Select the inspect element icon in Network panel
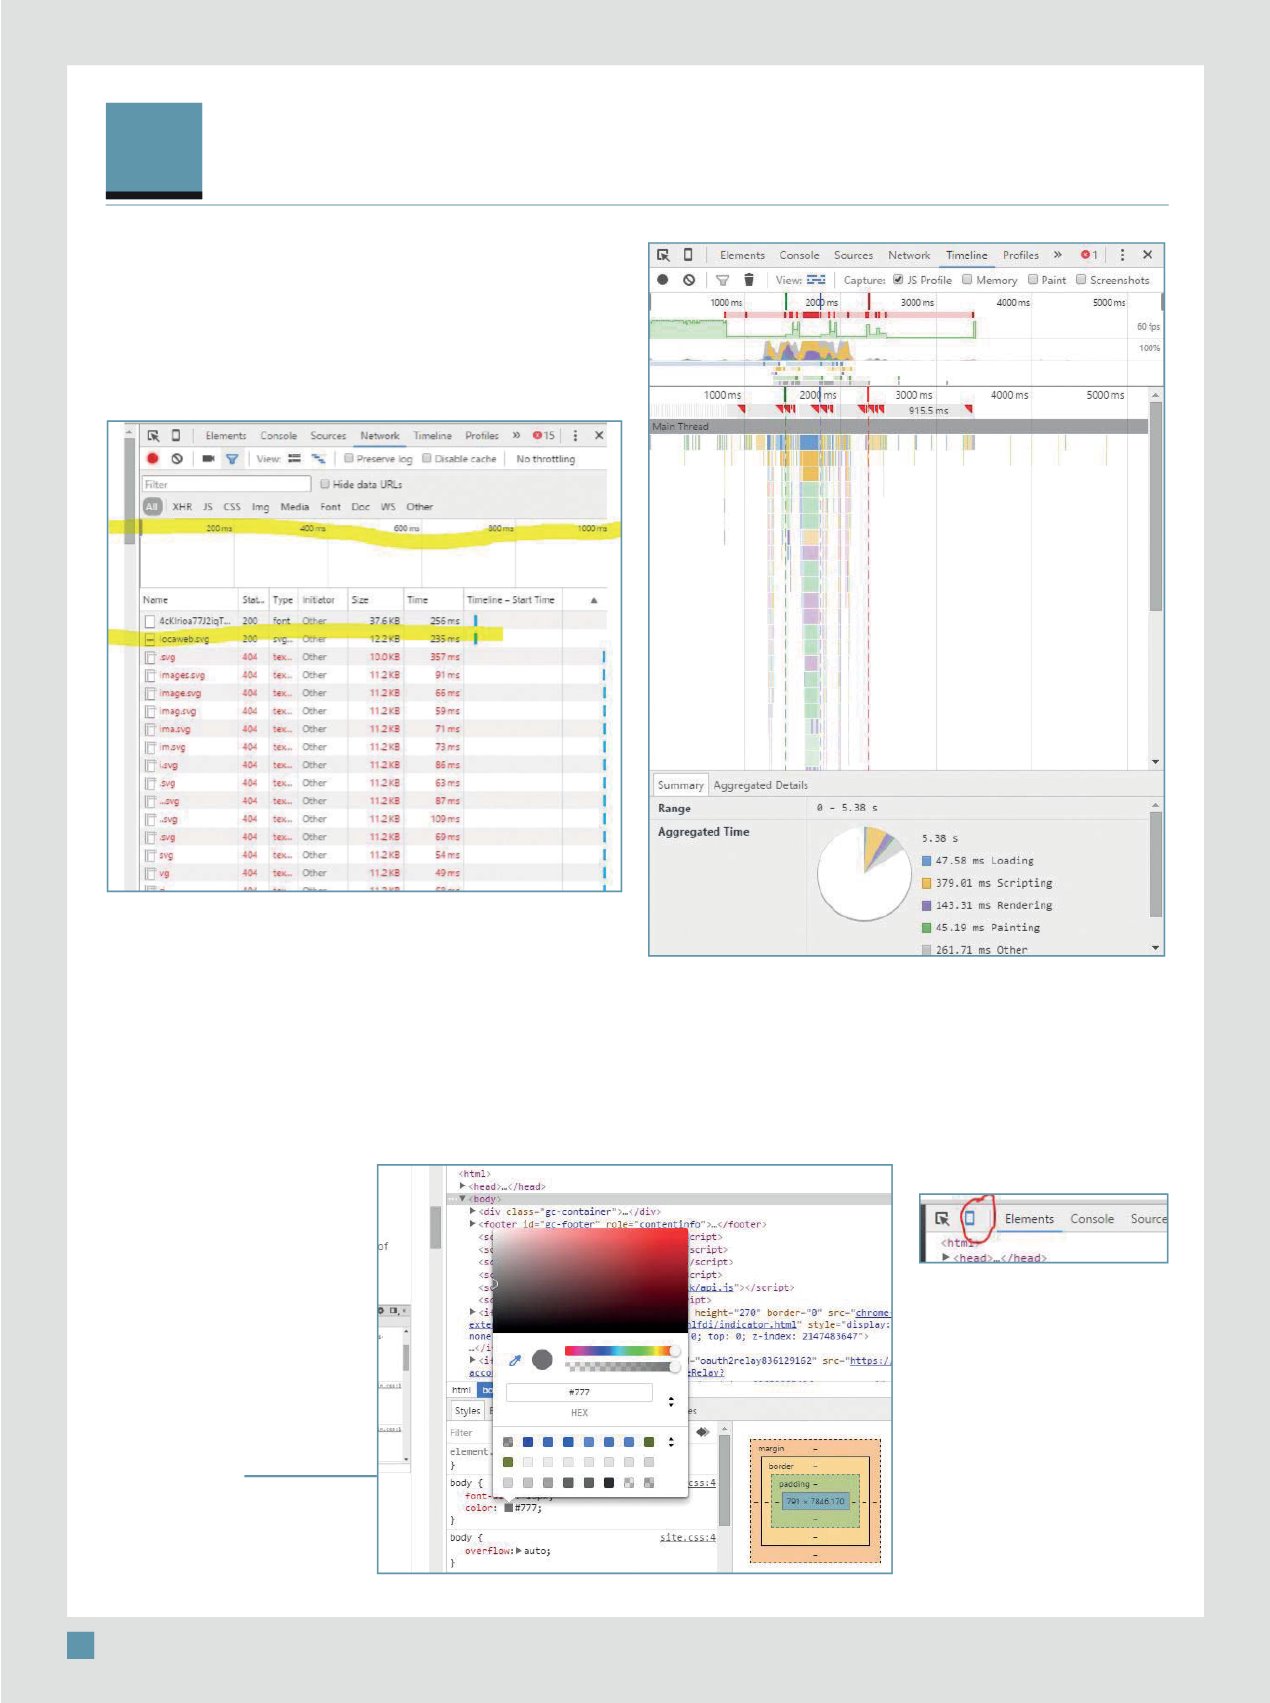Viewport: 1270px width, 1703px height. tap(153, 436)
